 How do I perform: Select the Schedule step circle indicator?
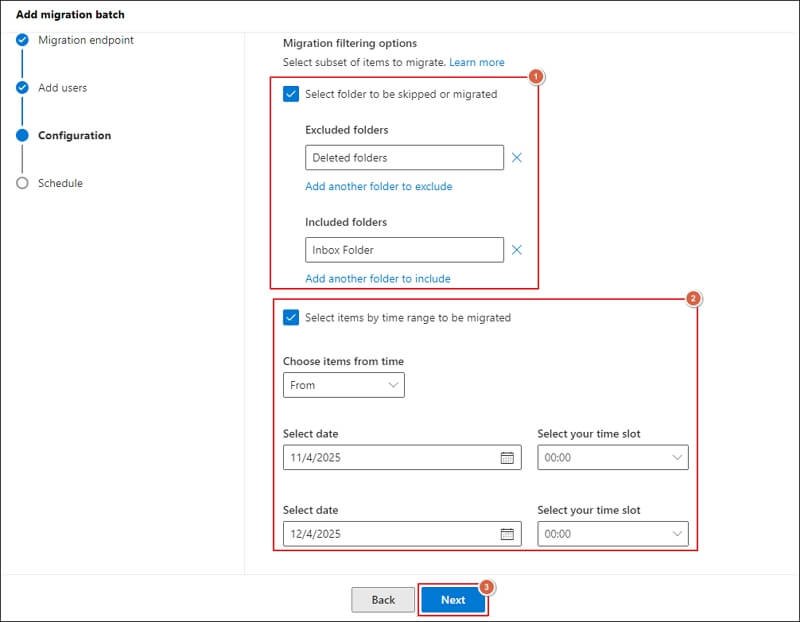click(x=21, y=183)
